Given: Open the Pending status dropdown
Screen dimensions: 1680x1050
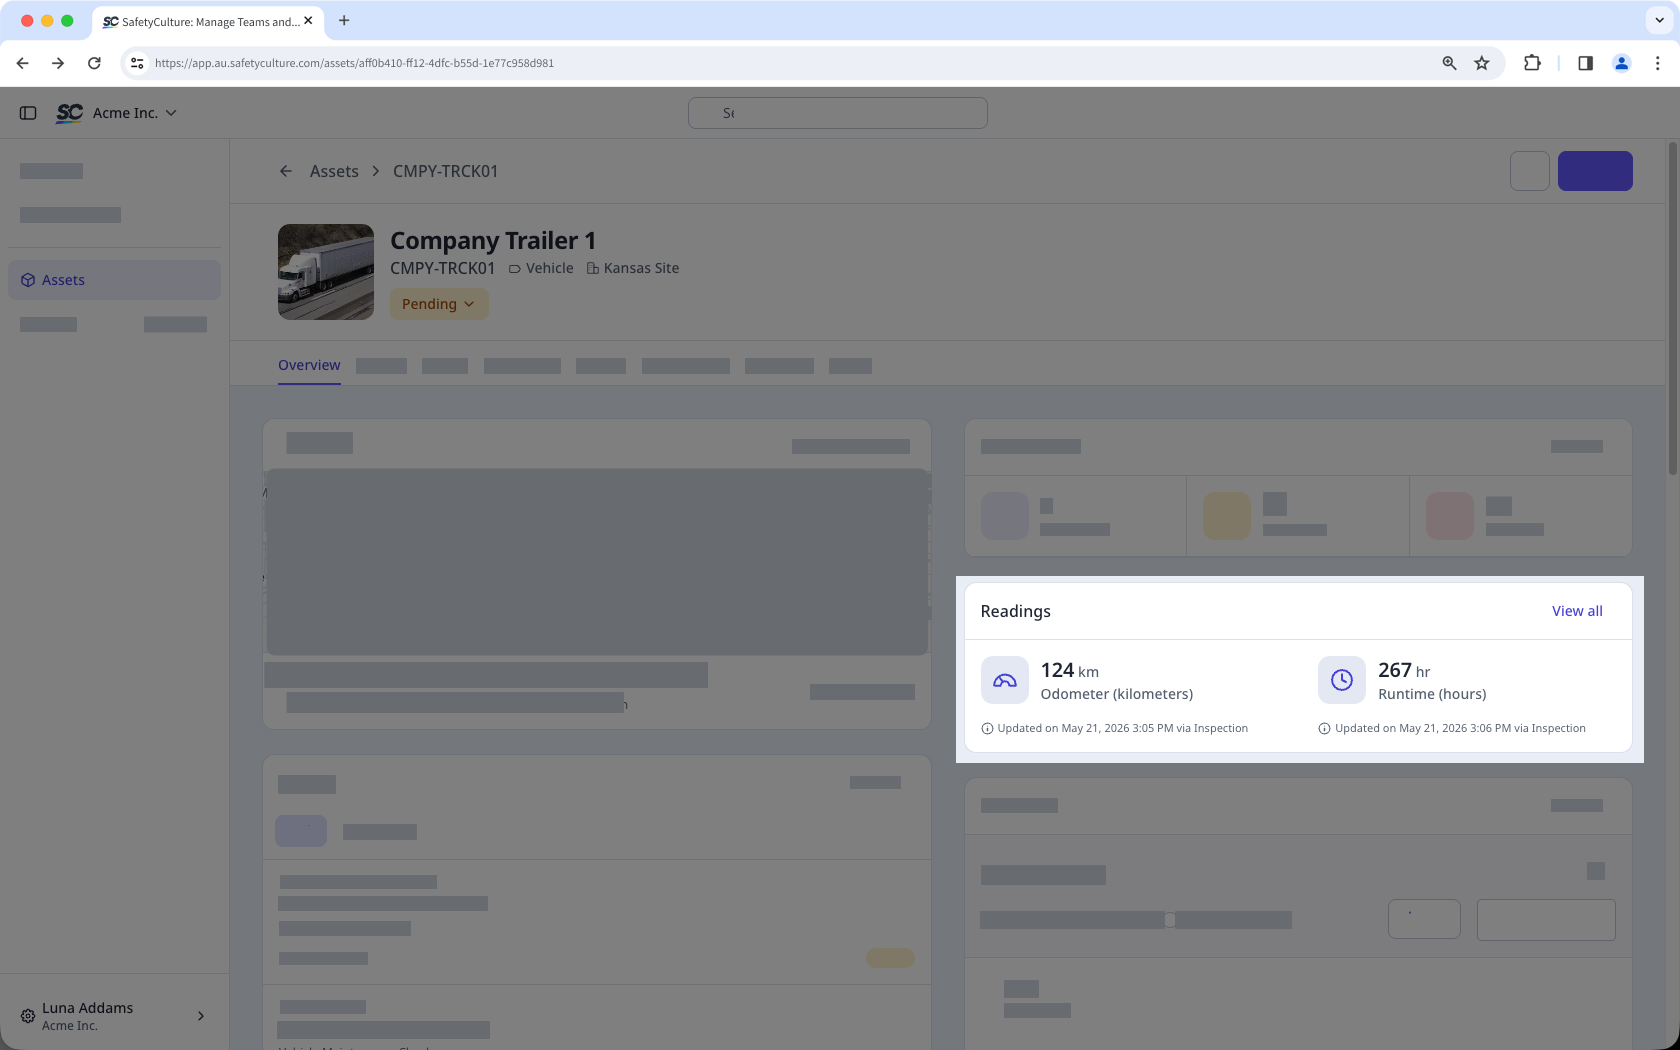Looking at the screenshot, I should click(x=439, y=304).
